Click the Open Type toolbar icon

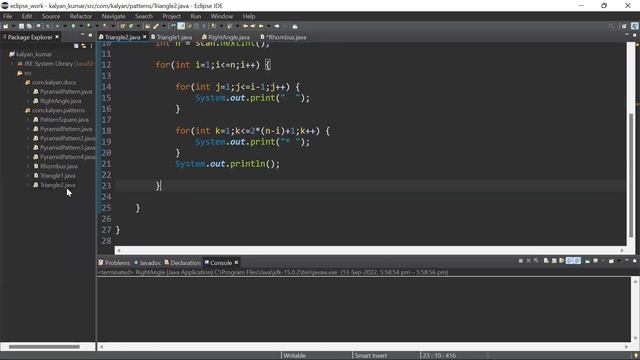coord(147,26)
